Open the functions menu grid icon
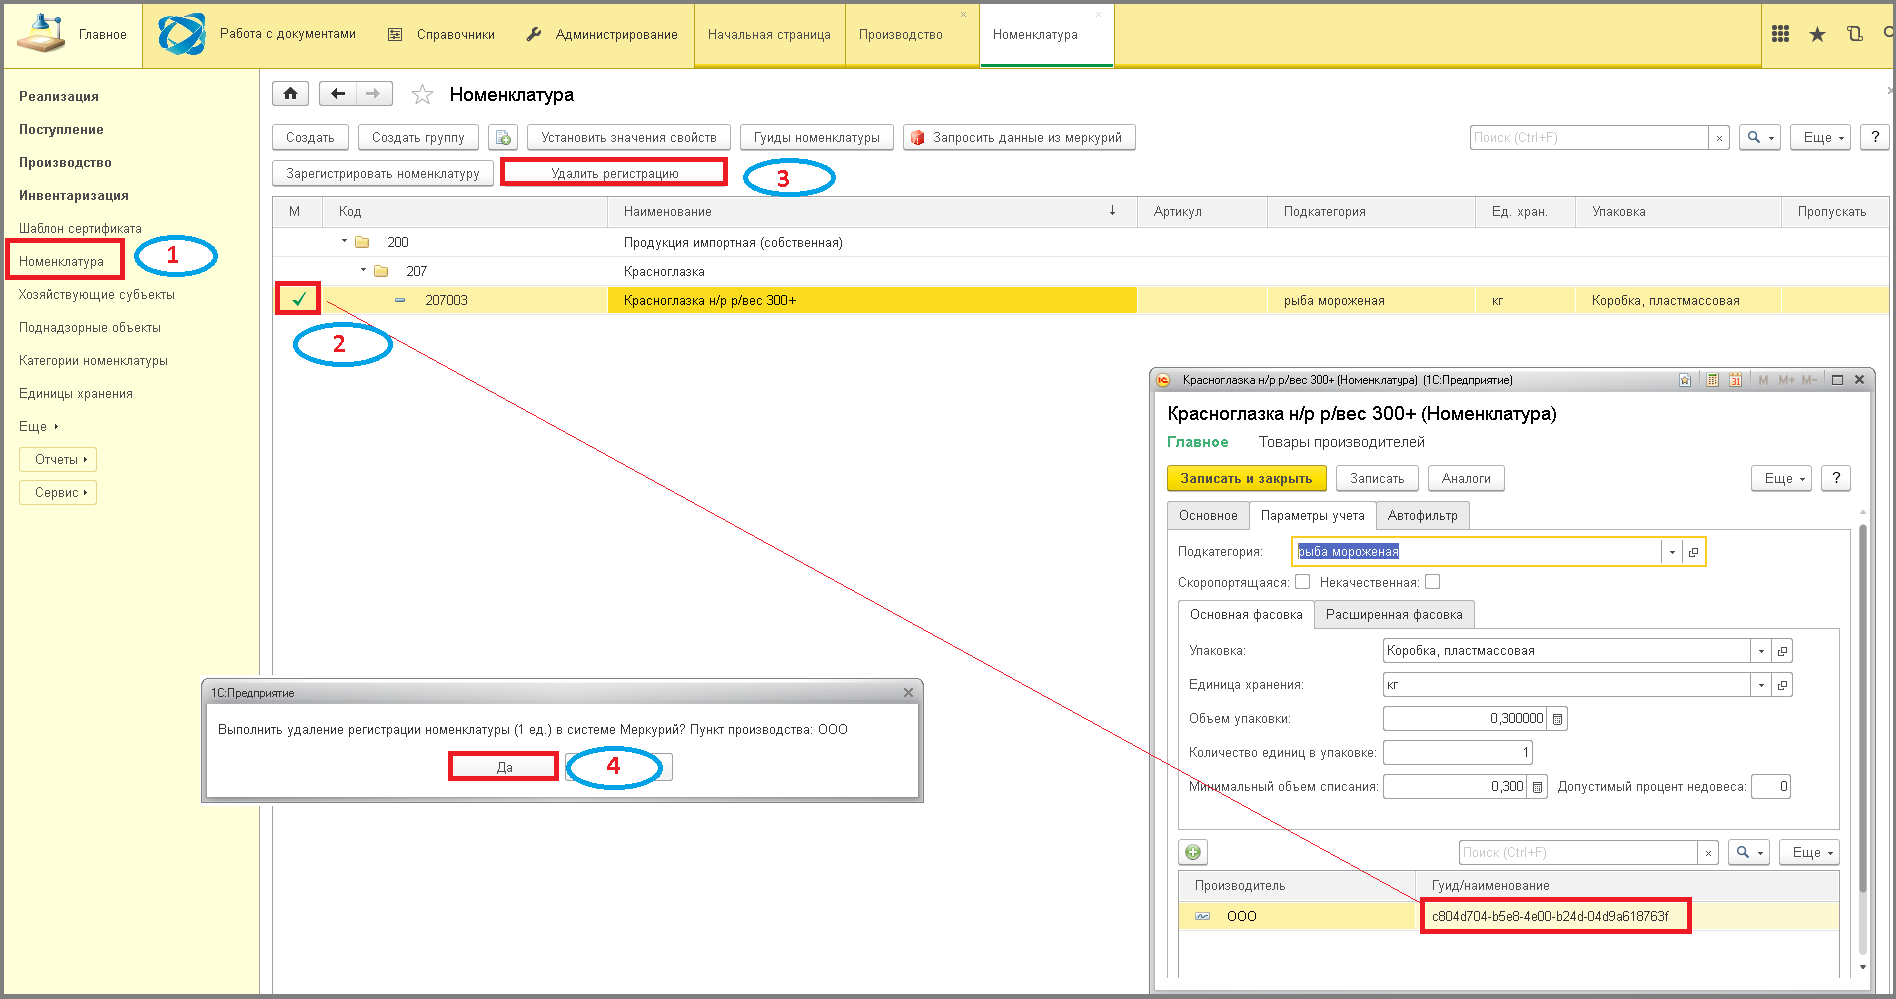 pyautogui.click(x=1780, y=34)
